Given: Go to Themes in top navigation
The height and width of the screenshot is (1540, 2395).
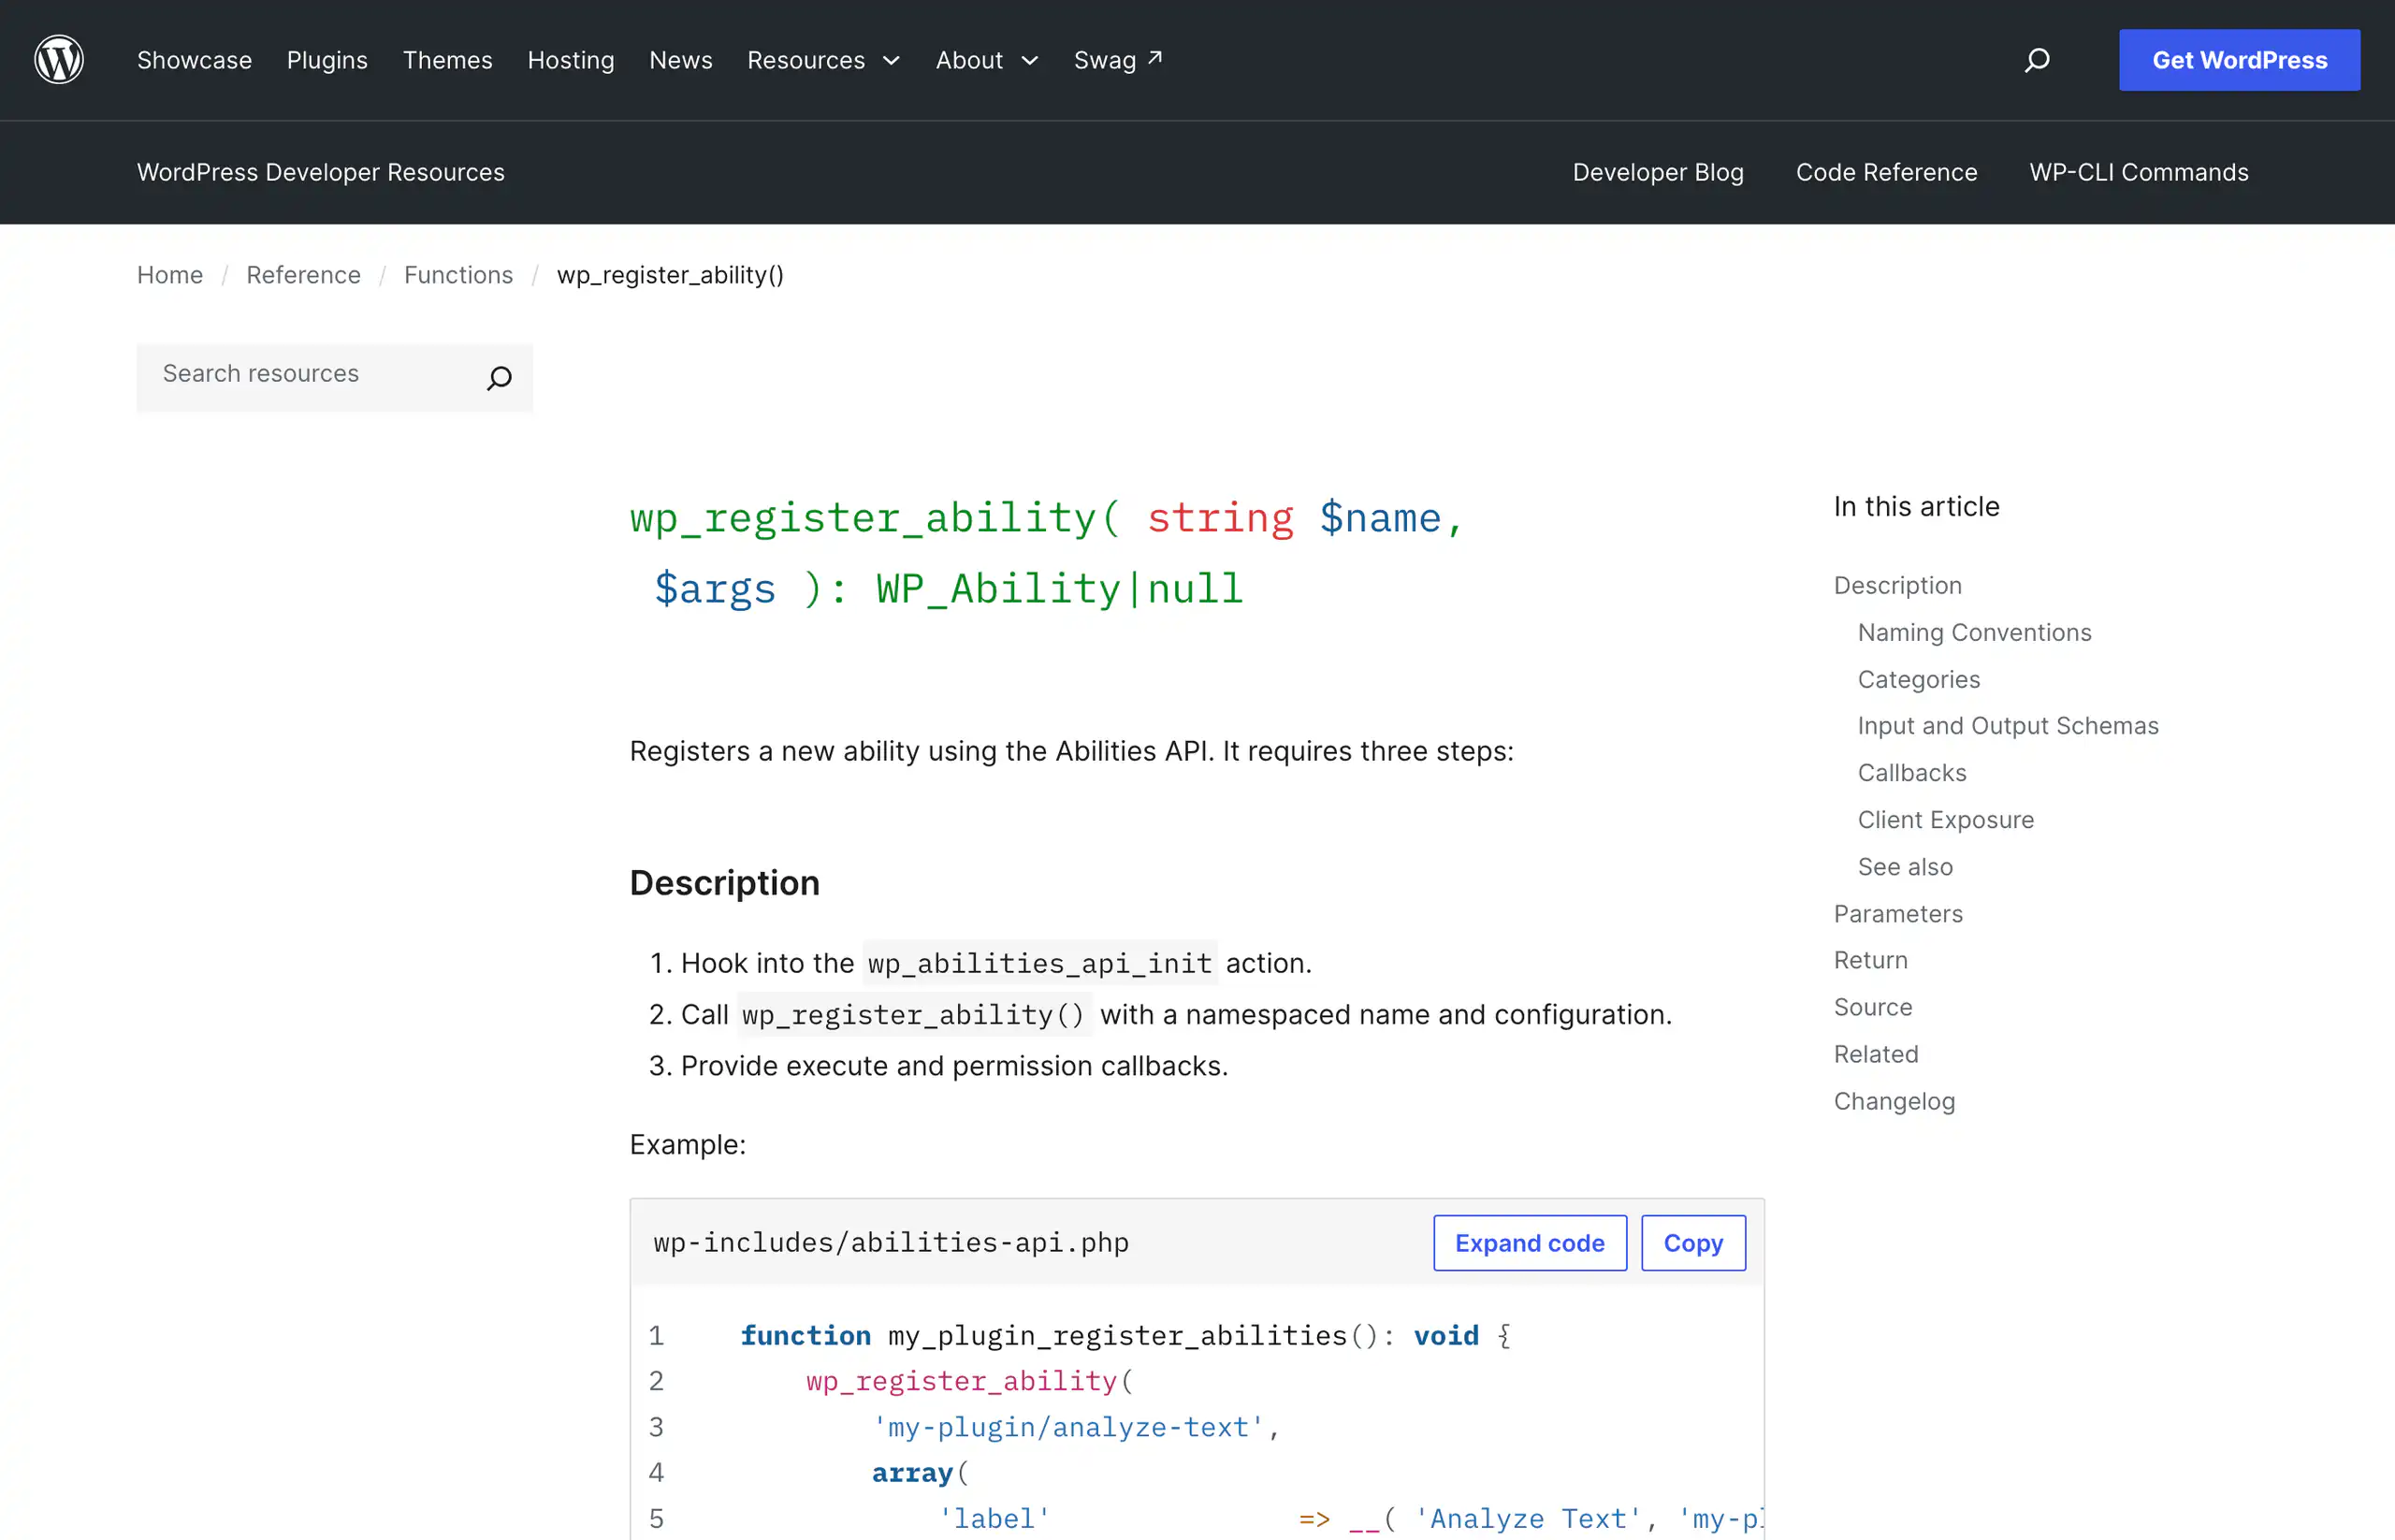Looking at the screenshot, I should (x=447, y=60).
